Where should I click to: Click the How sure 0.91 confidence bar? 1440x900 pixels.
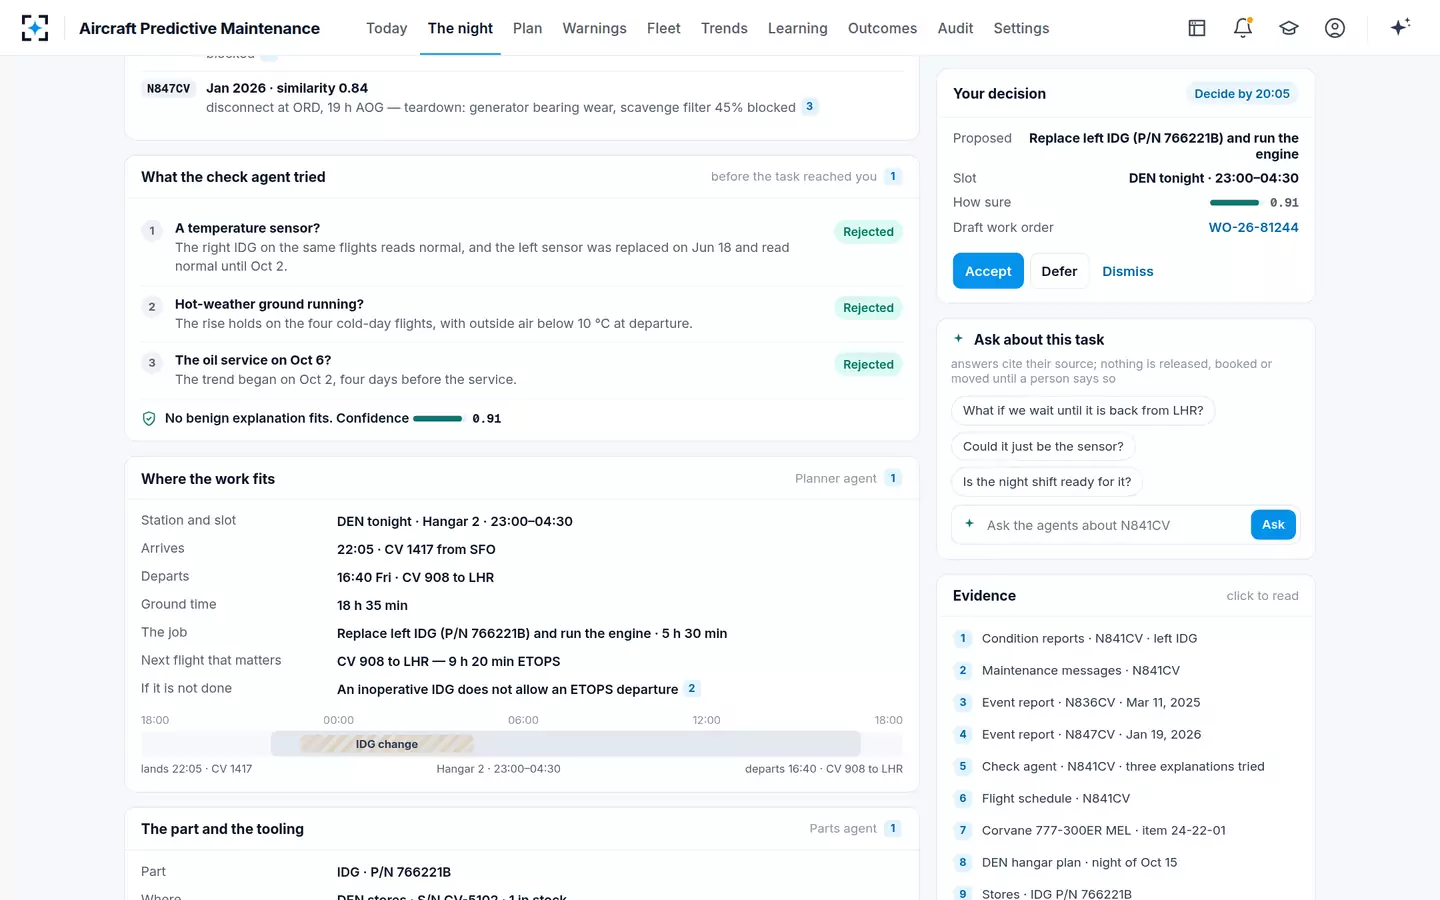[x=1234, y=203]
